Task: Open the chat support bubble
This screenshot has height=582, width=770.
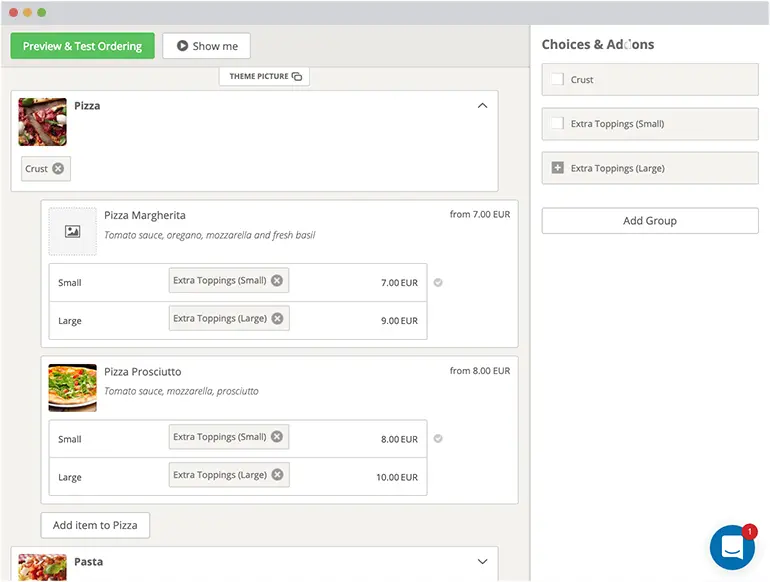Action: click(x=732, y=547)
